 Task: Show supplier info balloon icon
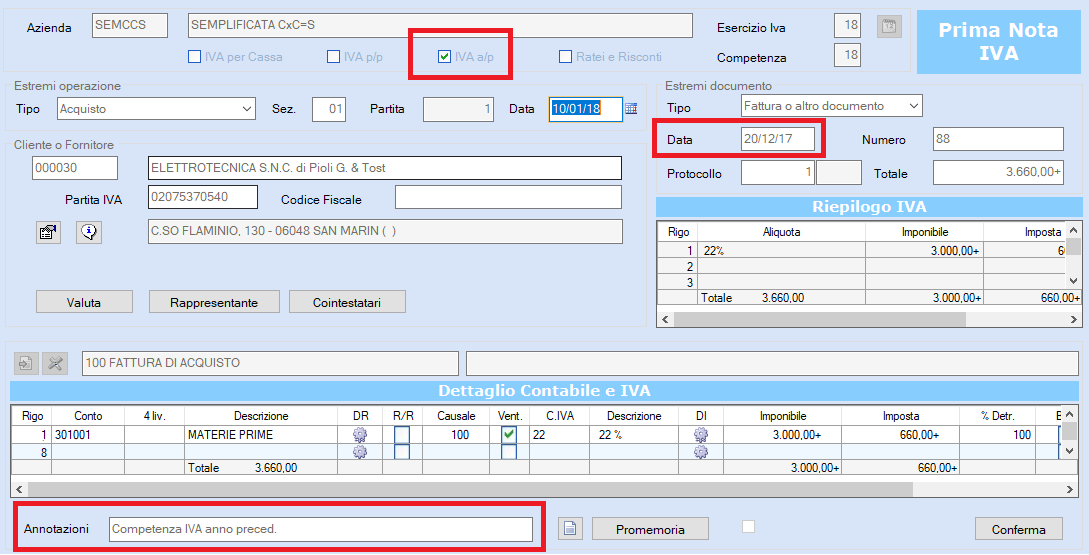89,232
